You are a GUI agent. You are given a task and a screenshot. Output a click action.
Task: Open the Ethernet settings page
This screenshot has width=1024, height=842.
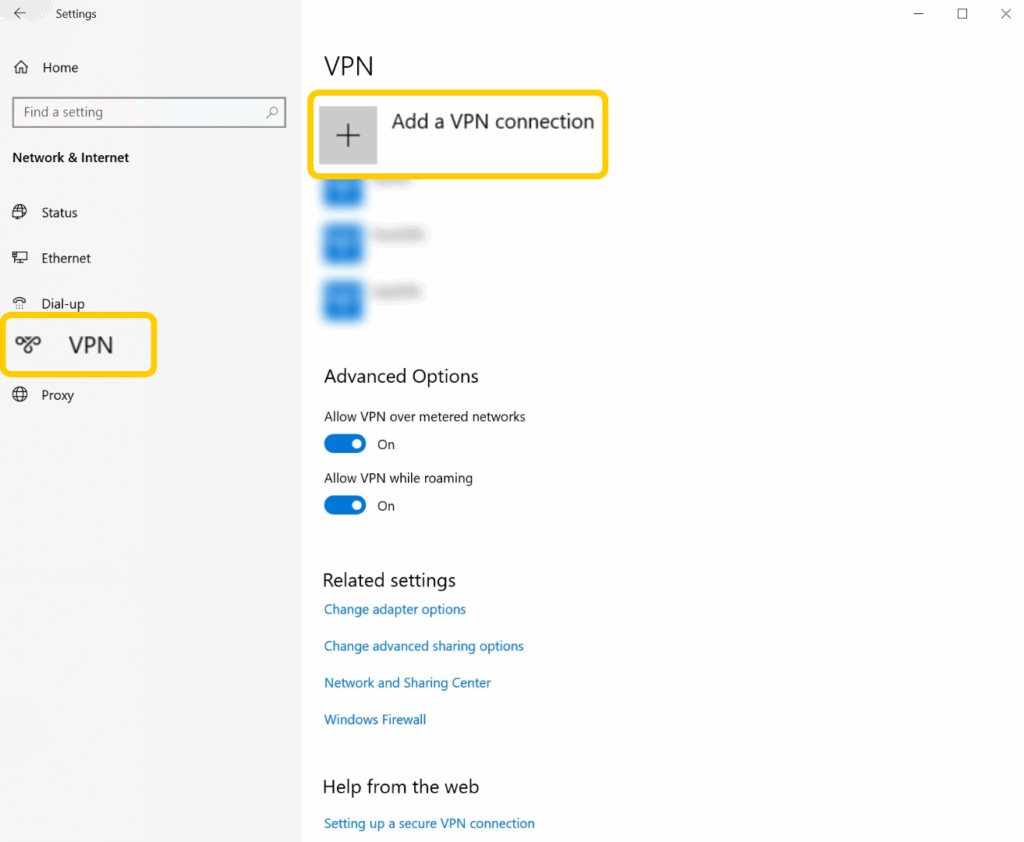coord(66,258)
